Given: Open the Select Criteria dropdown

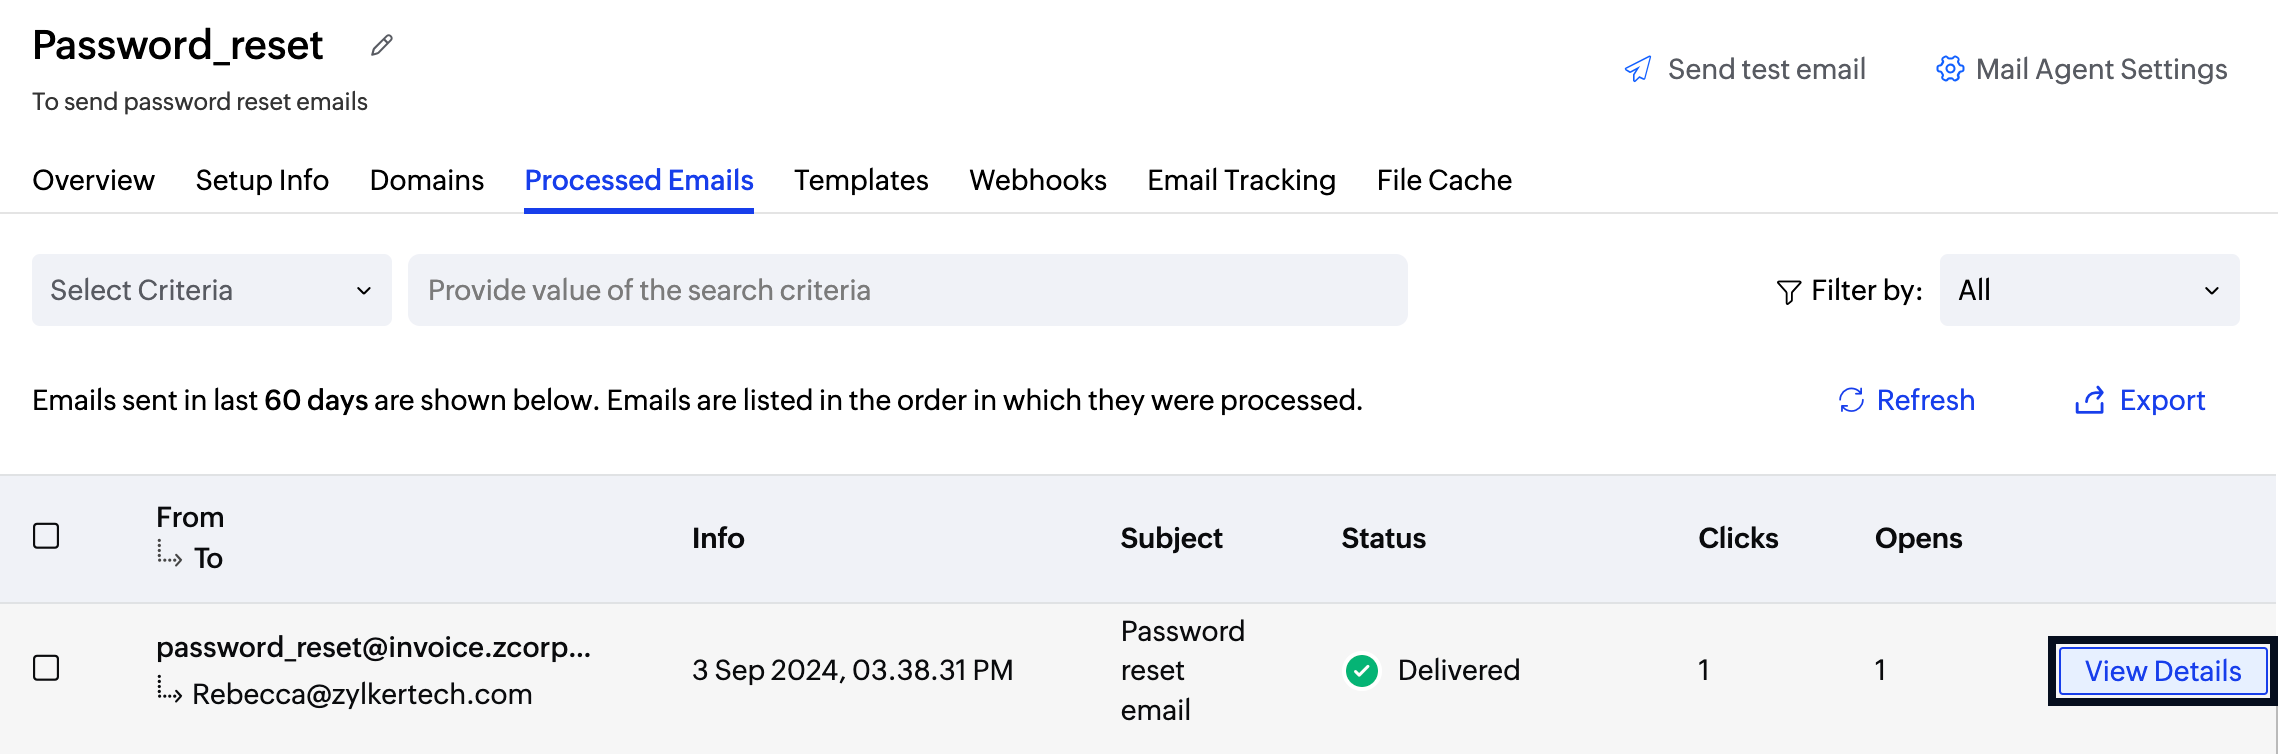Looking at the screenshot, I should point(211,290).
